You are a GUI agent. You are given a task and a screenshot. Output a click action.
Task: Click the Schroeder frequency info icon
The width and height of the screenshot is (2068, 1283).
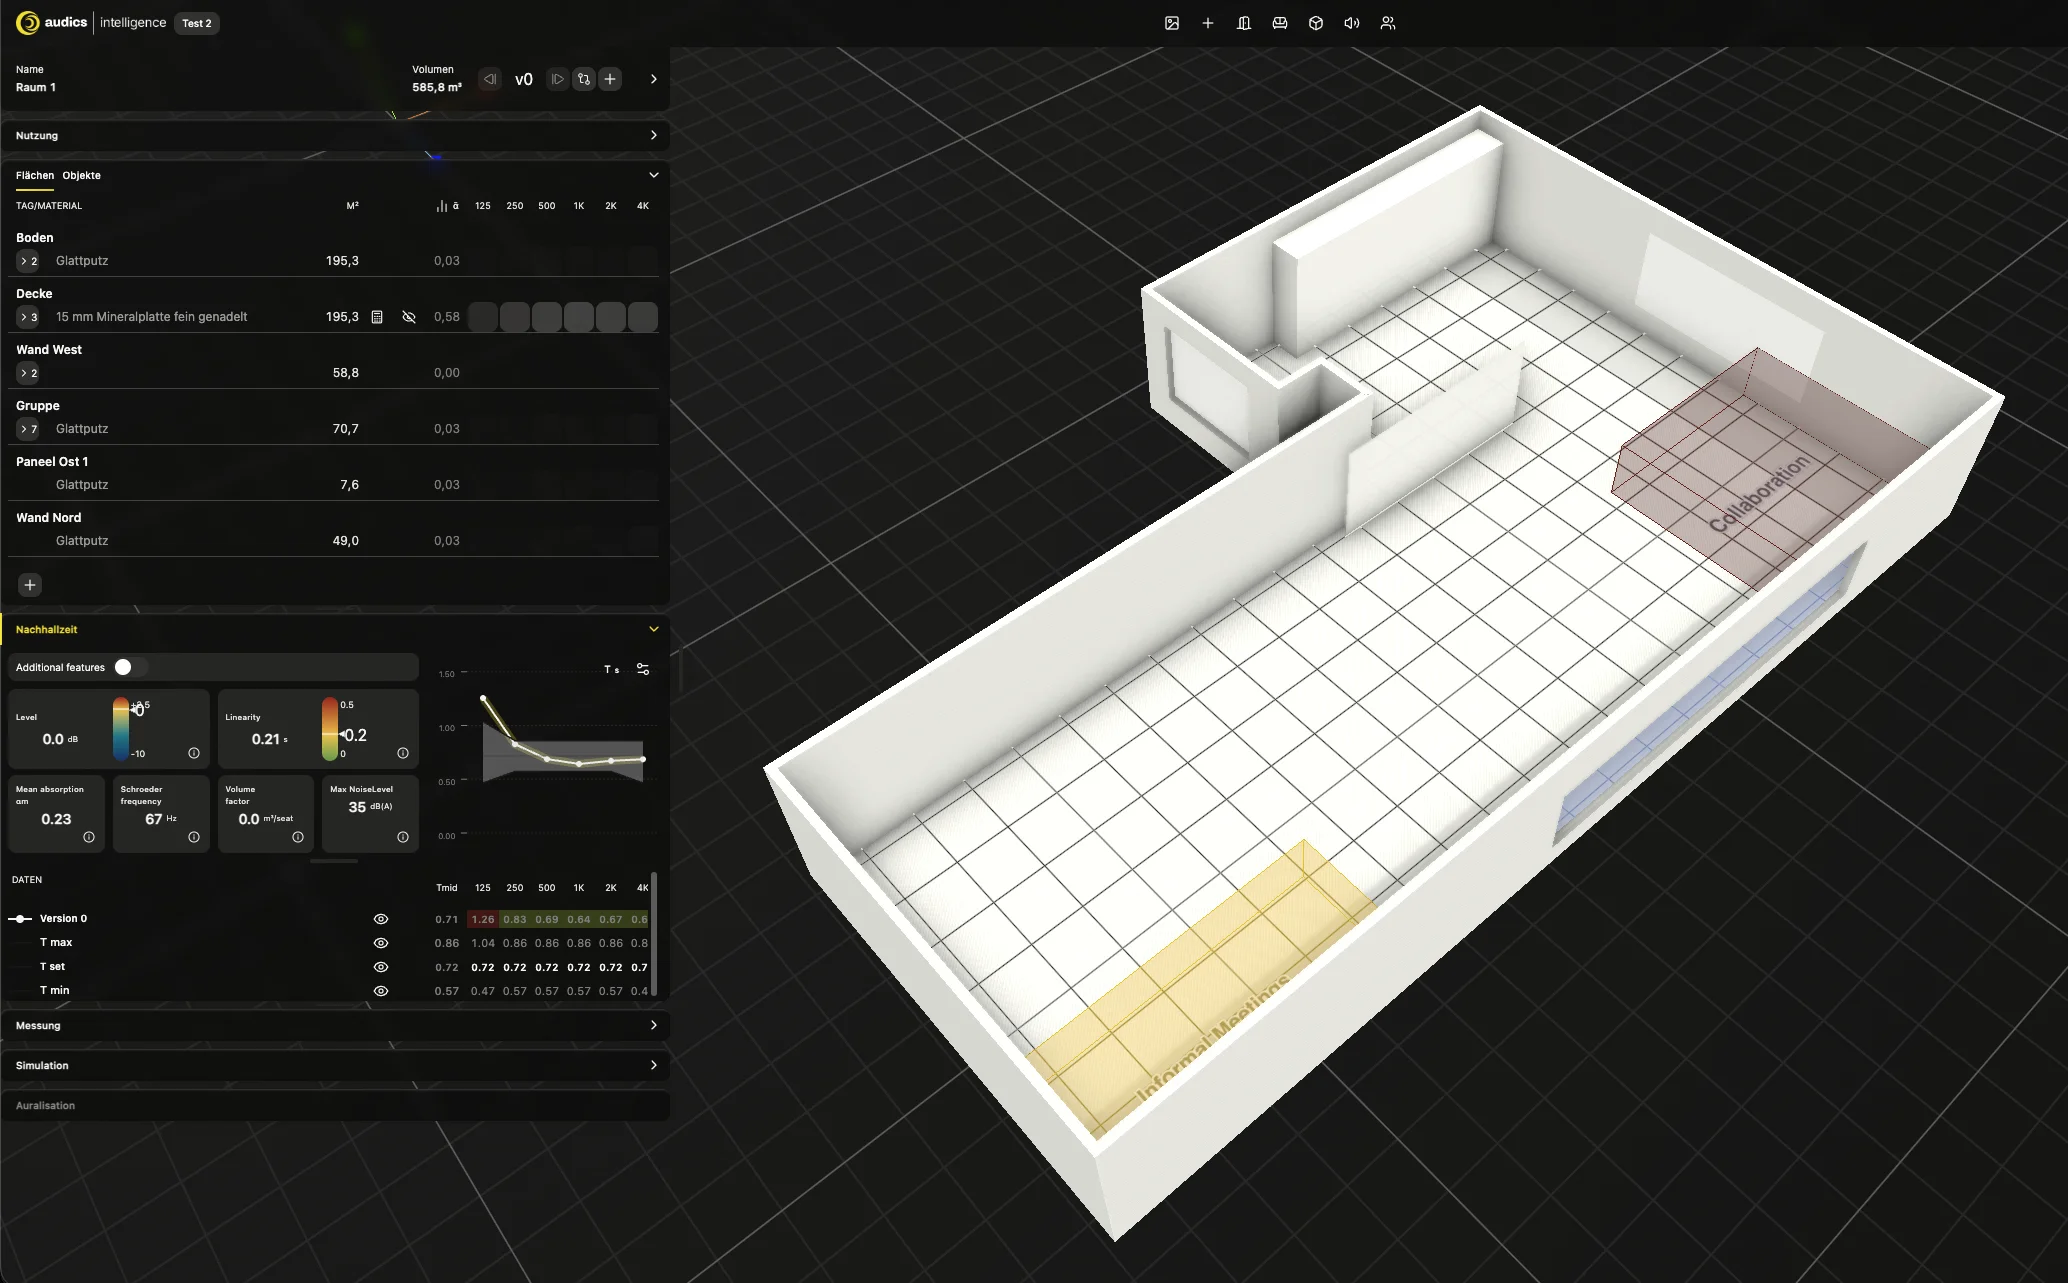click(x=194, y=837)
